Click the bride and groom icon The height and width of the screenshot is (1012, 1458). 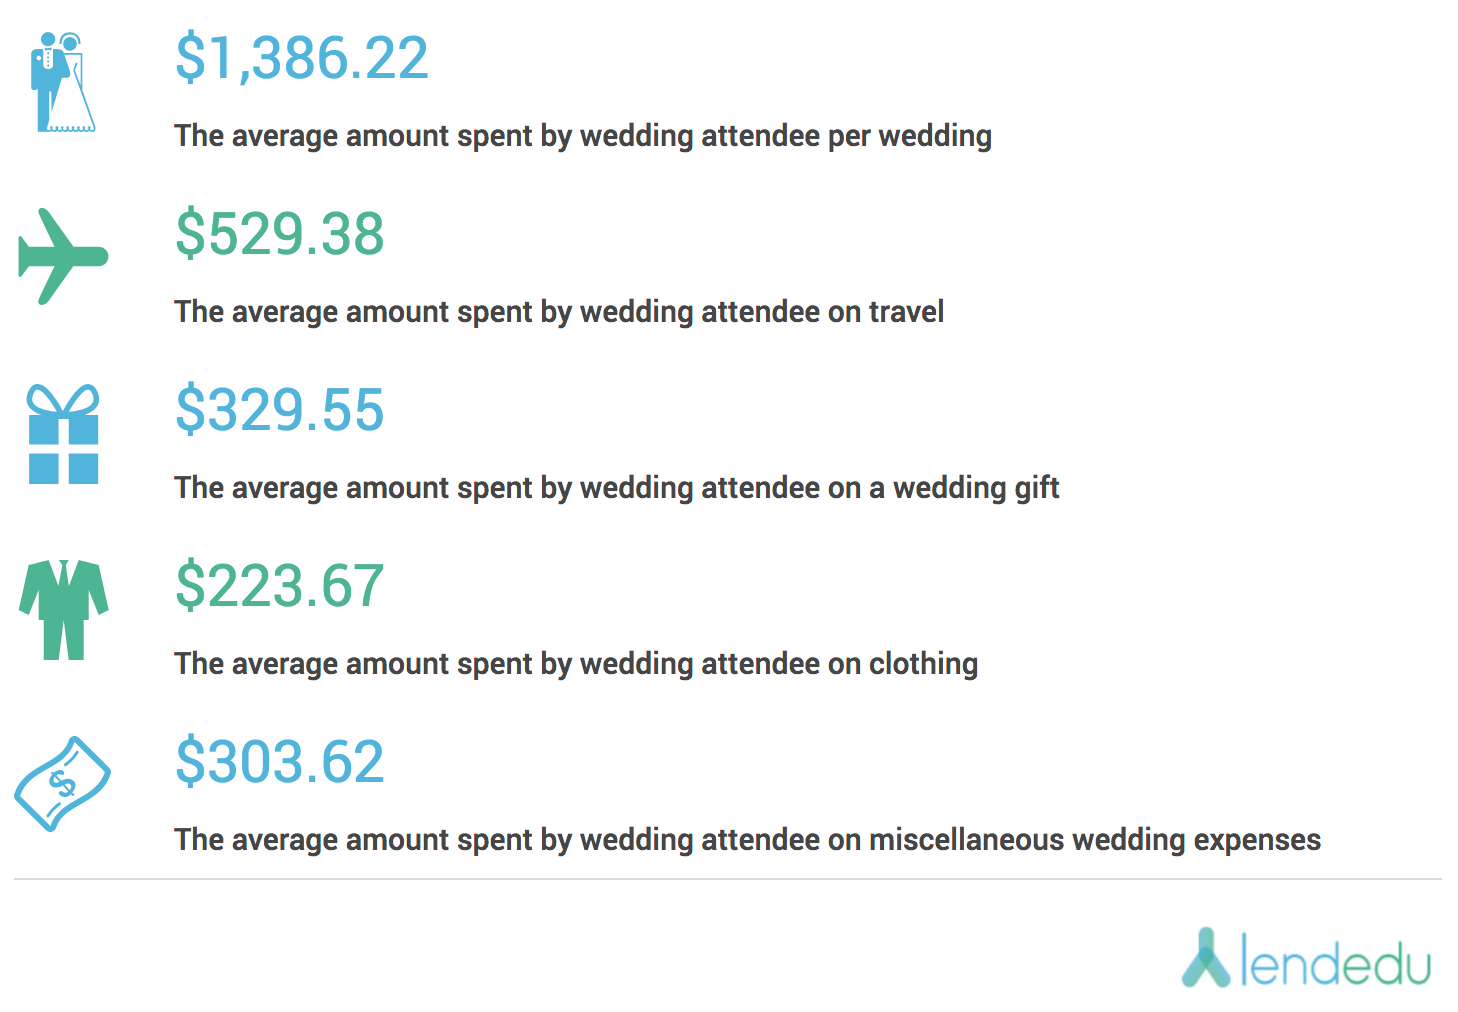click(x=63, y=83)
